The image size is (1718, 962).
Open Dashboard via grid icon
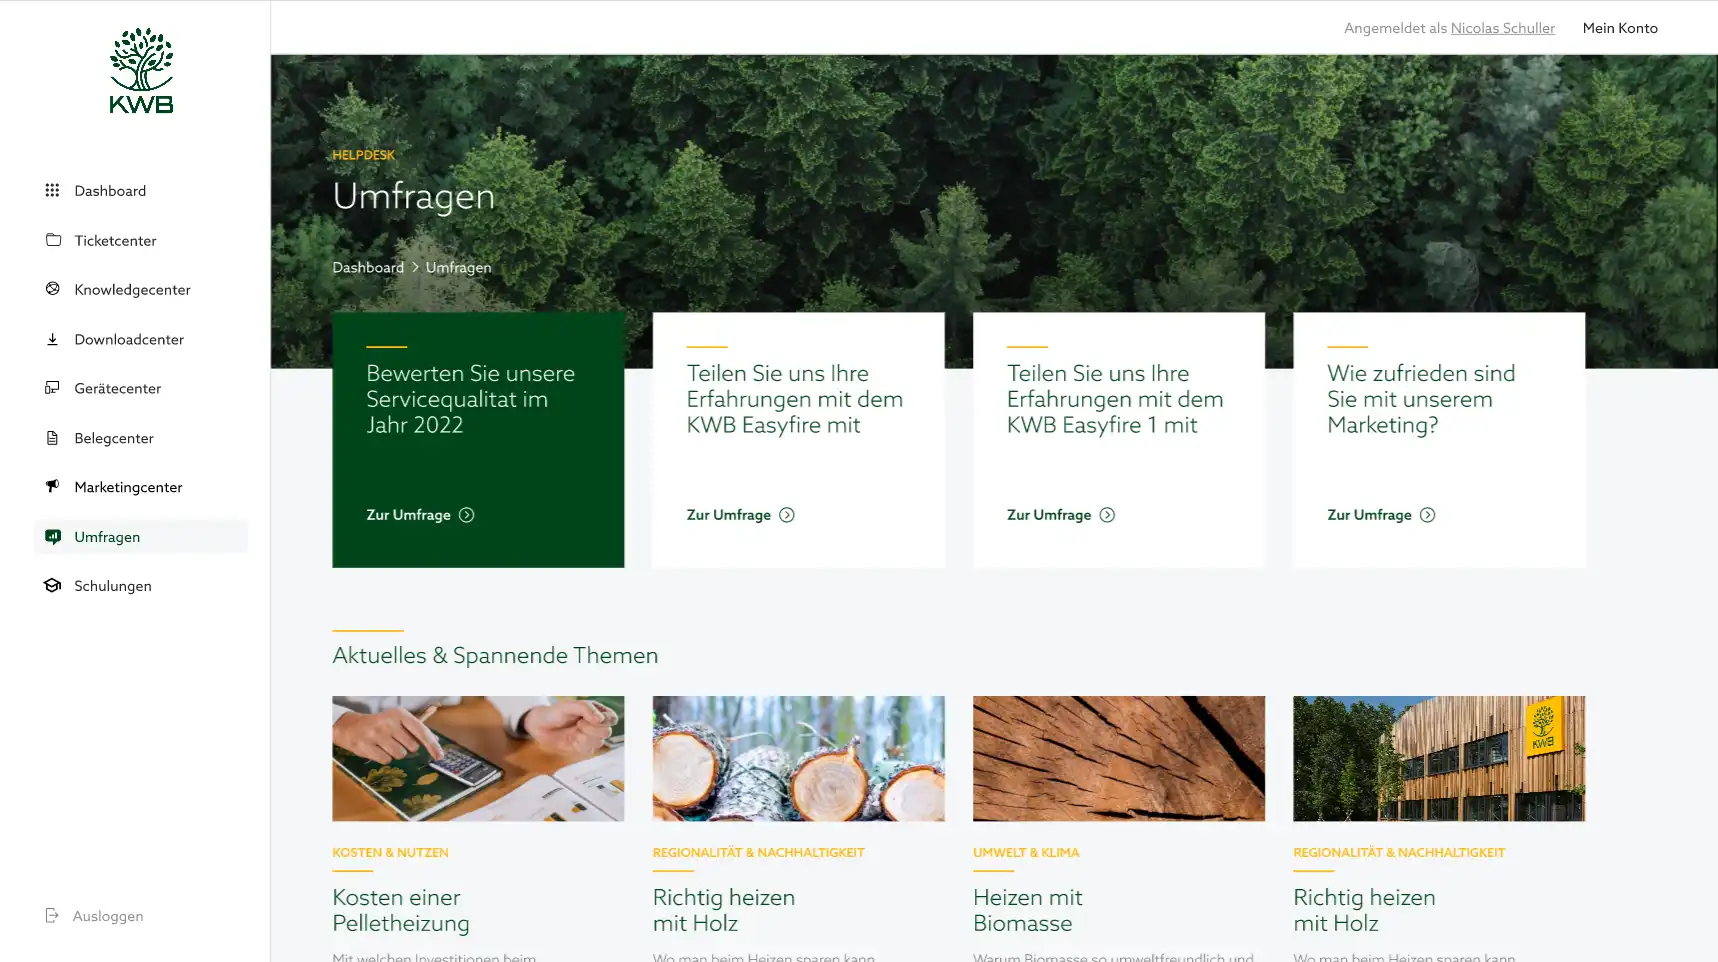coord(53,190)
